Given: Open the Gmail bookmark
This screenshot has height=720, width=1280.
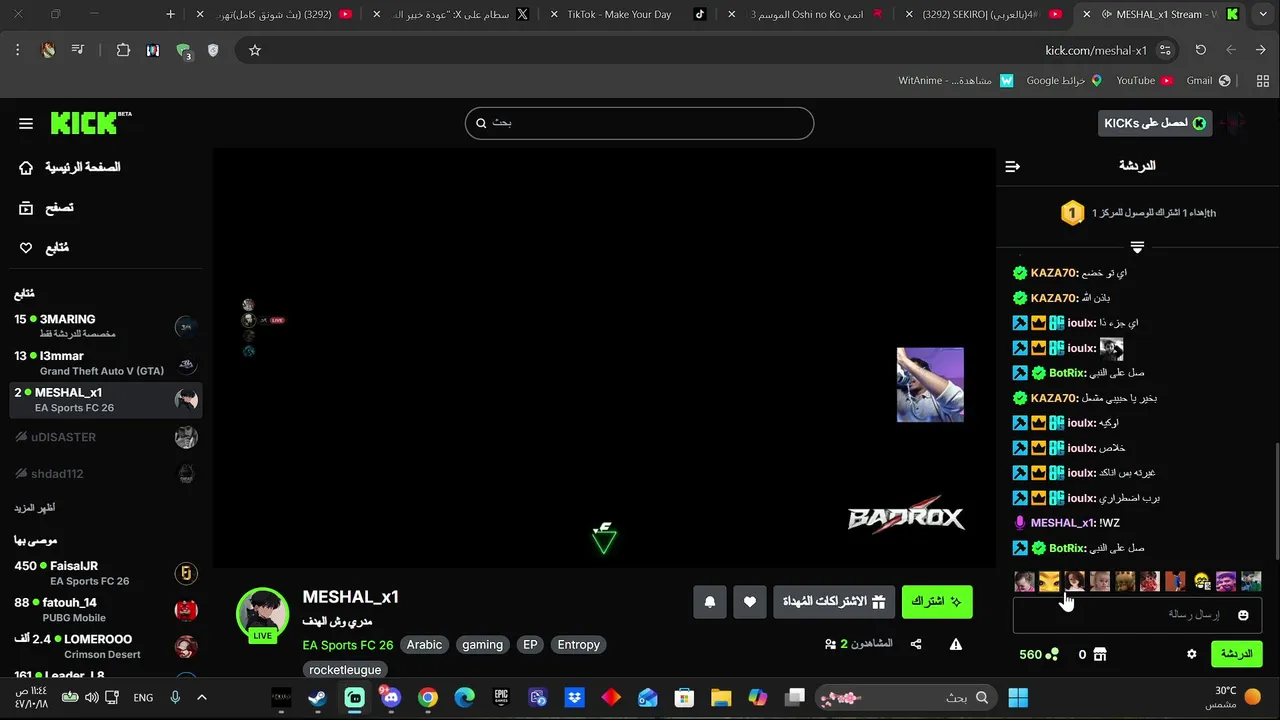Looking at the screenshot, I should [x=1208, y=80].
